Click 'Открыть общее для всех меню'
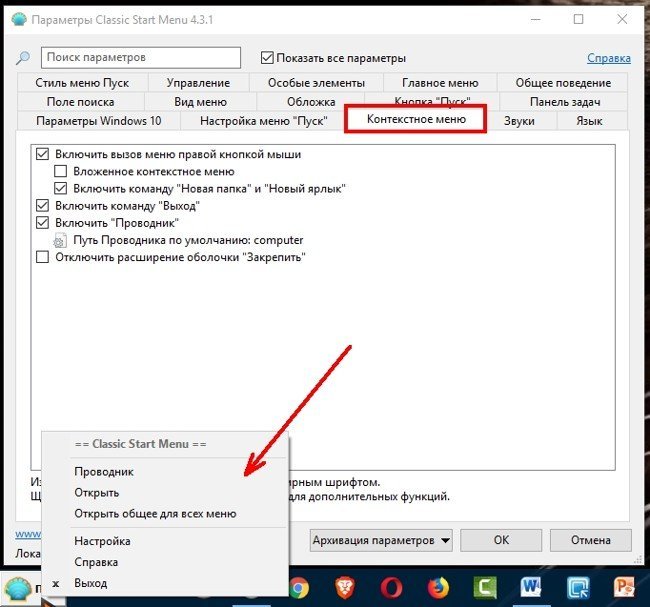 tap(165, 514)
